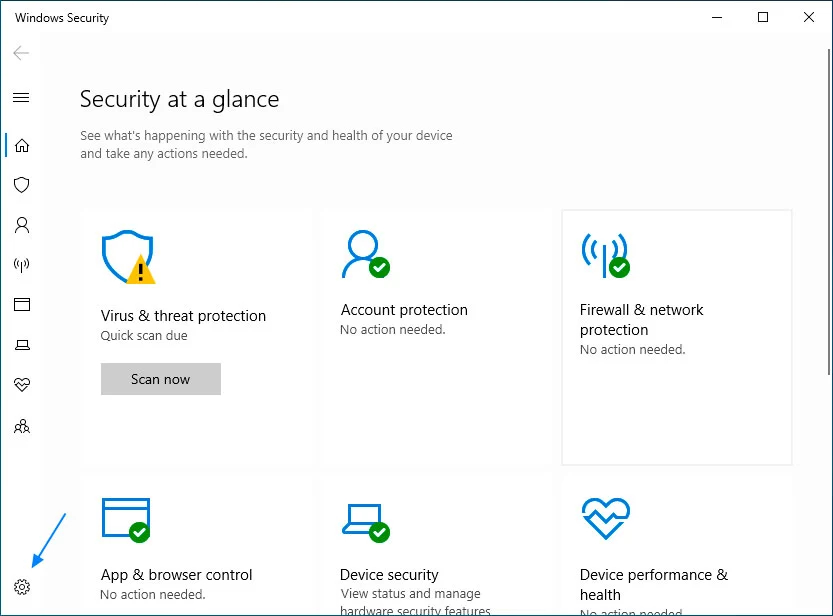Select the Device security laptop icon

click(22, 344)
